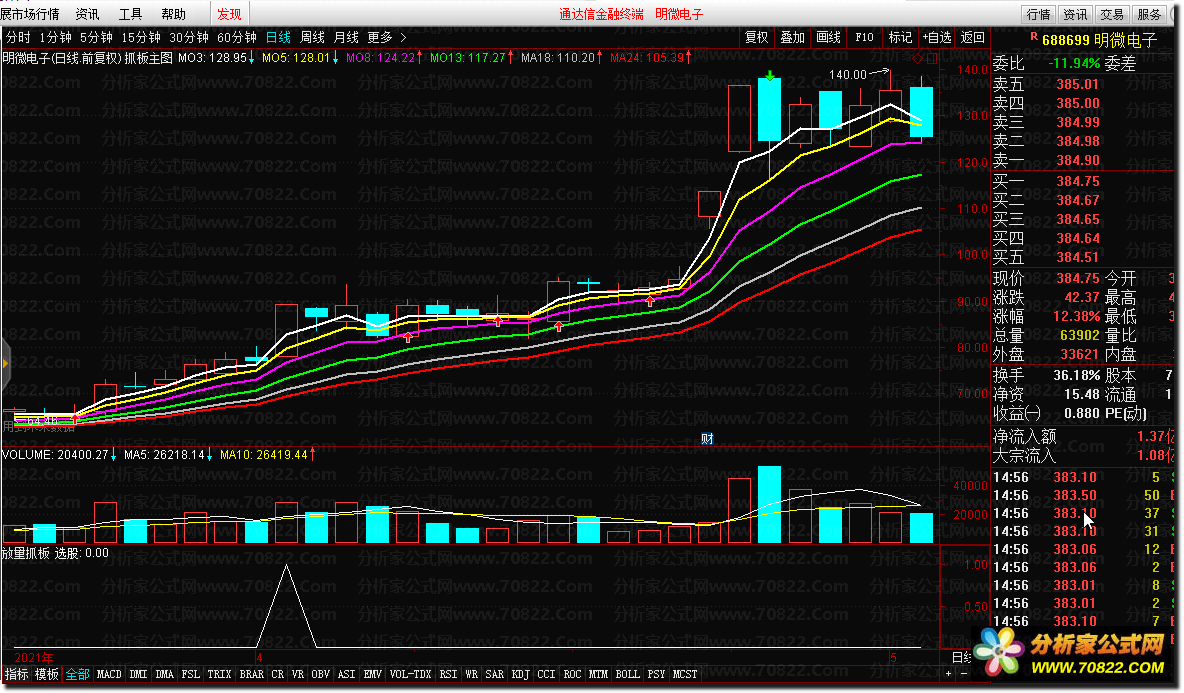Click the left-edge panel expander arrow
Viewport: 1184px width, 693px height.
(5, 364)
